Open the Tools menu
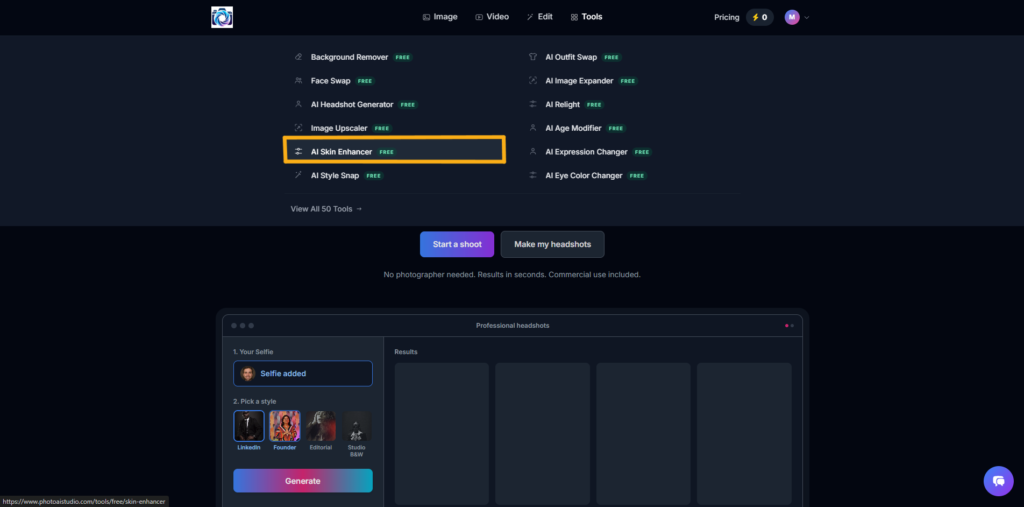Image resolution: width=1024 pixels, height=507 pixels. (586, 17)
